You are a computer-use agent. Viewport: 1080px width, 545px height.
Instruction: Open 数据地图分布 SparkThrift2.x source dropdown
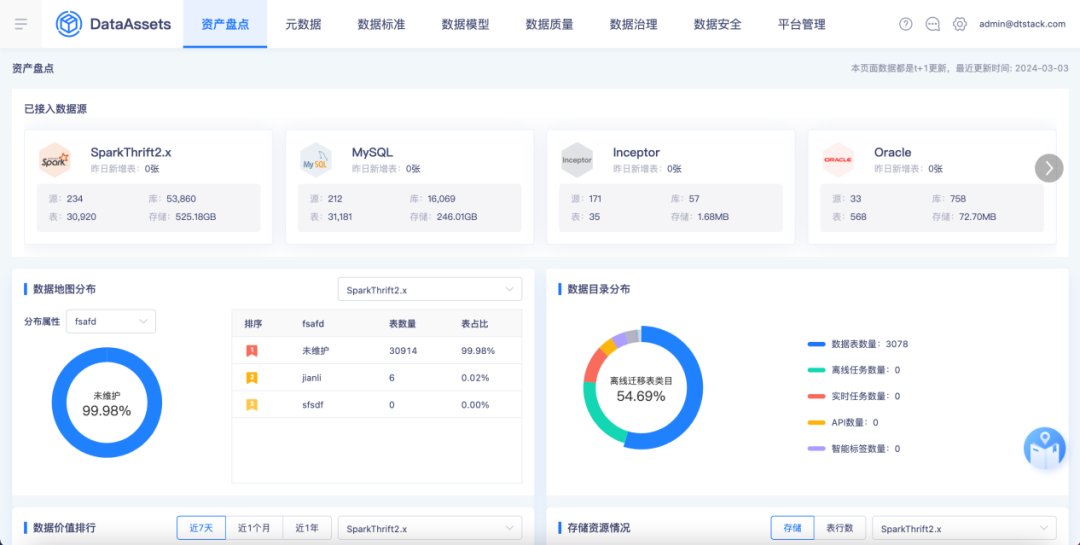tap(430, 289)
